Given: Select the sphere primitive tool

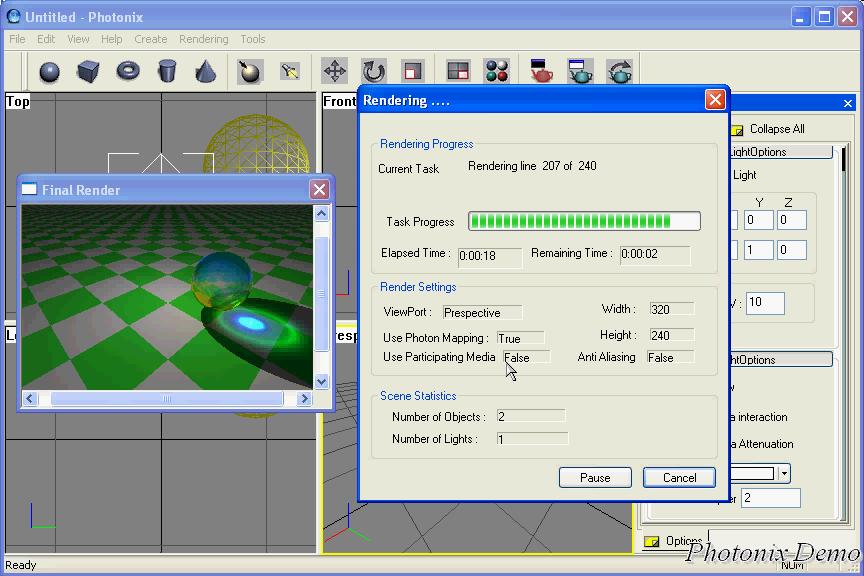Looking at the screenshot, I should click(49, 71).
